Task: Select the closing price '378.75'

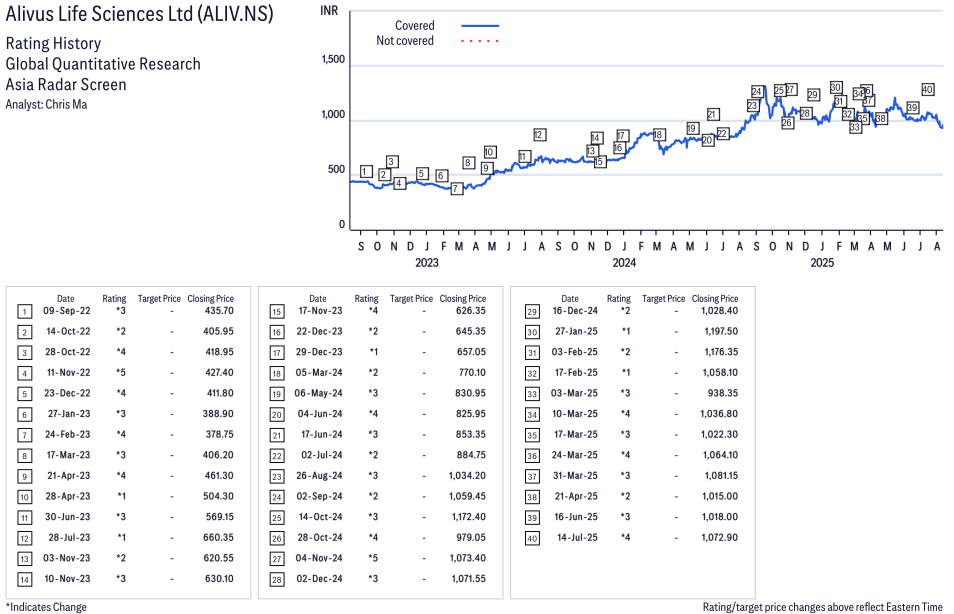Action: pyautogui.click(x=219, y=434)
